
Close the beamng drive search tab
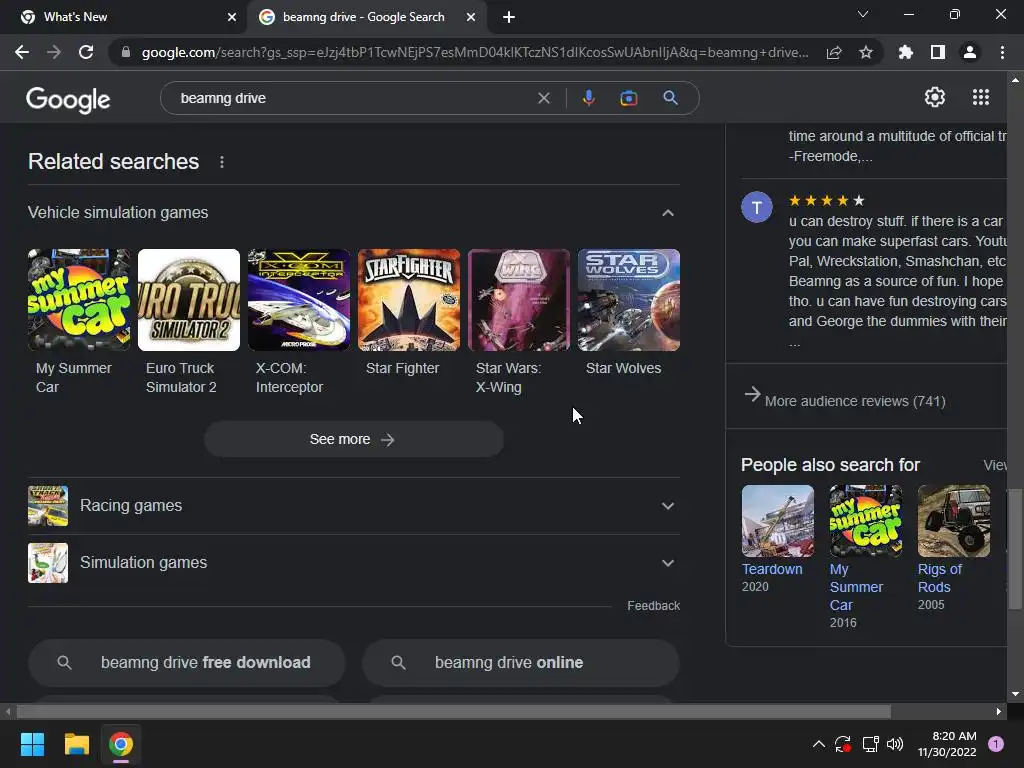471,17
